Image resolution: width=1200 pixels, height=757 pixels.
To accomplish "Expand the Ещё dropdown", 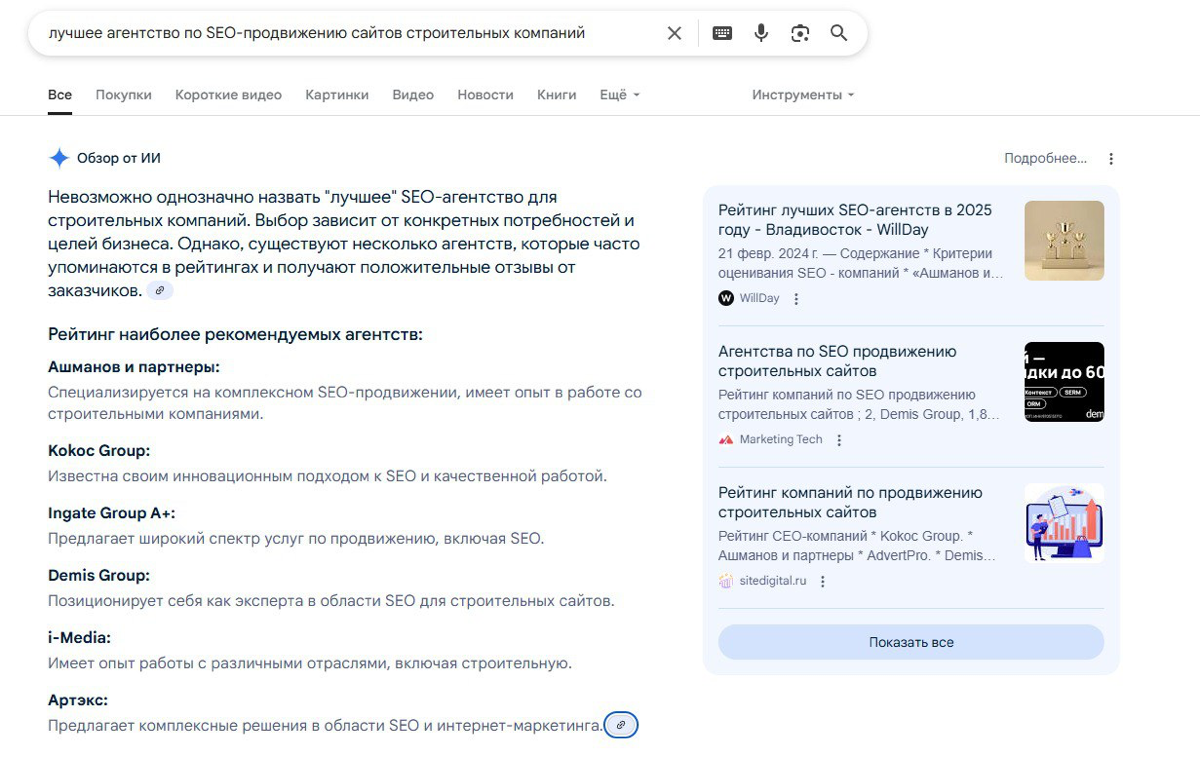I will (619, 95).
